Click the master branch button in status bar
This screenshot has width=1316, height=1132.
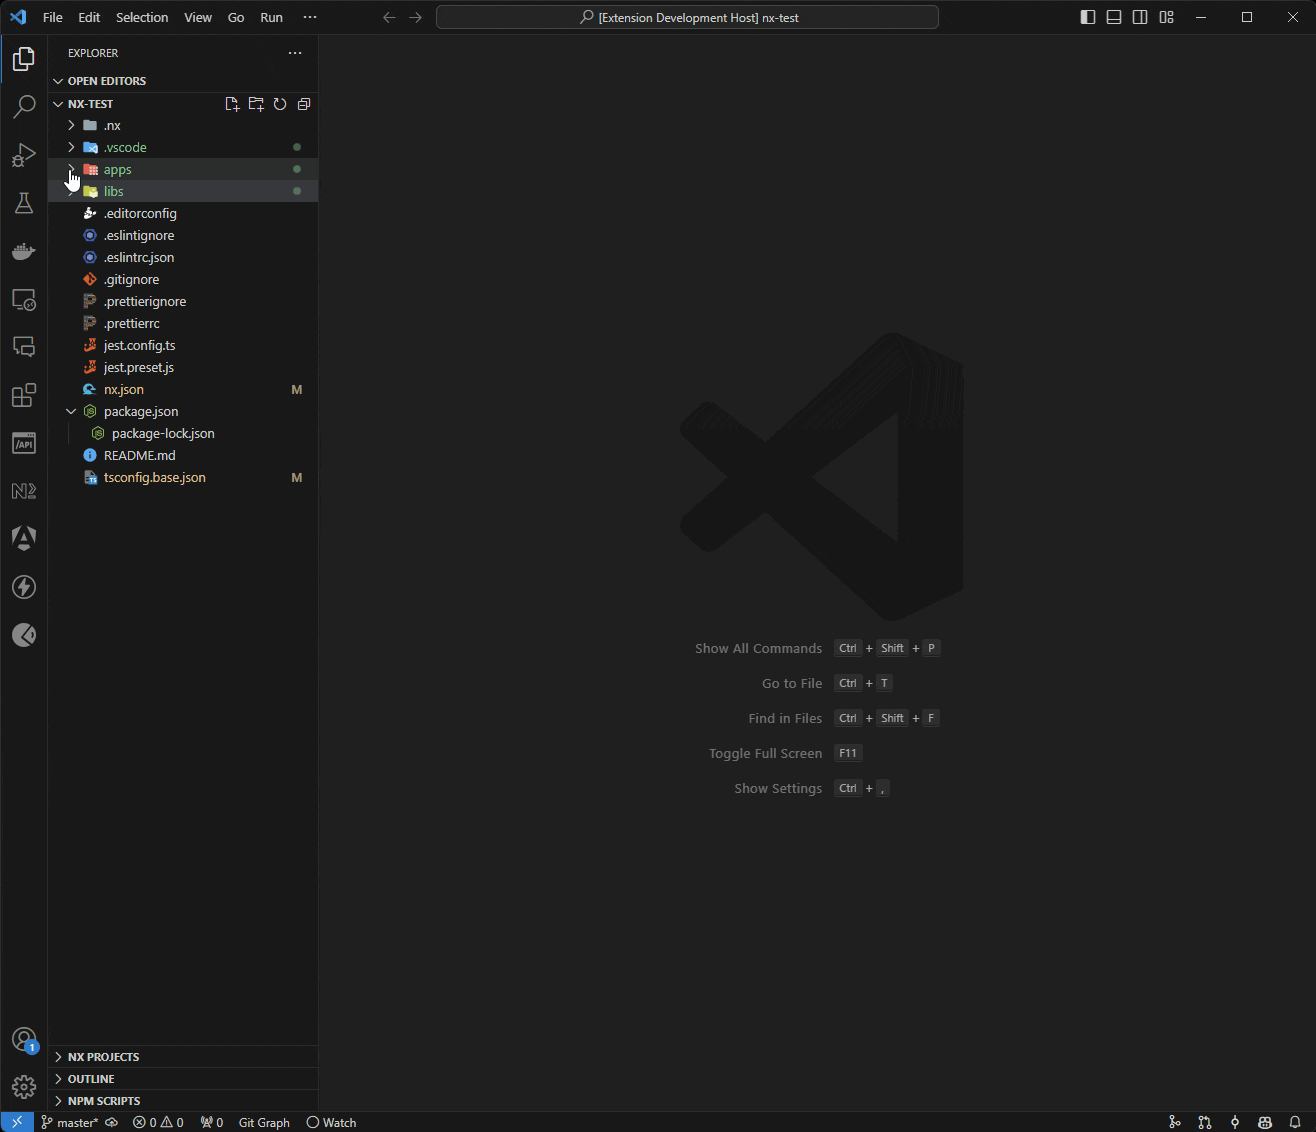point(69,1122)
